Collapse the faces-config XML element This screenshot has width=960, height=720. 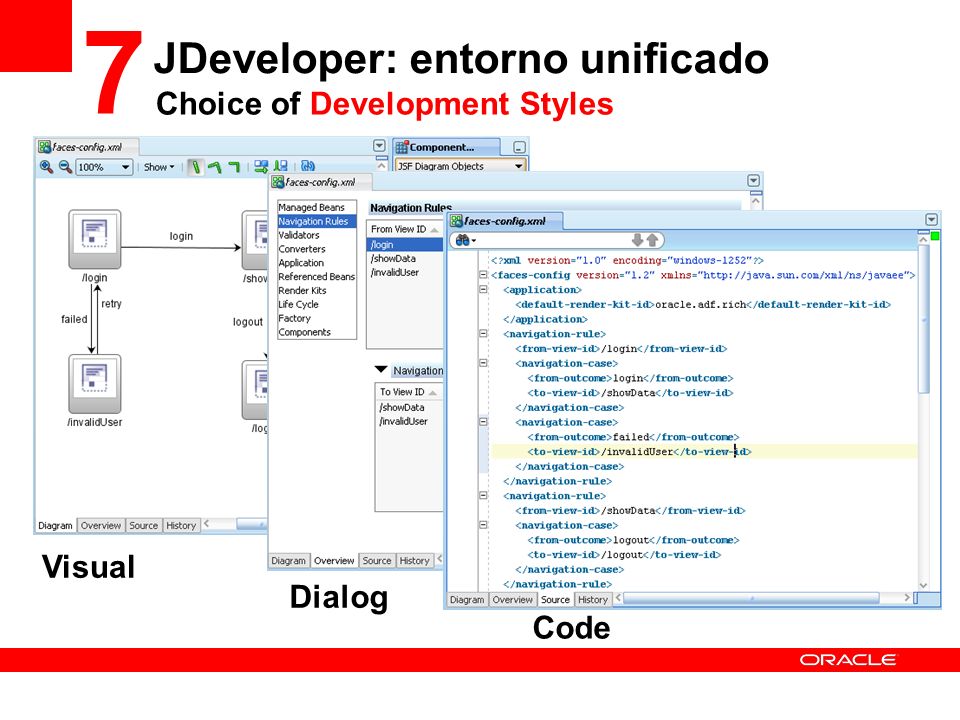pyautogui.click(x=483, y=275)
